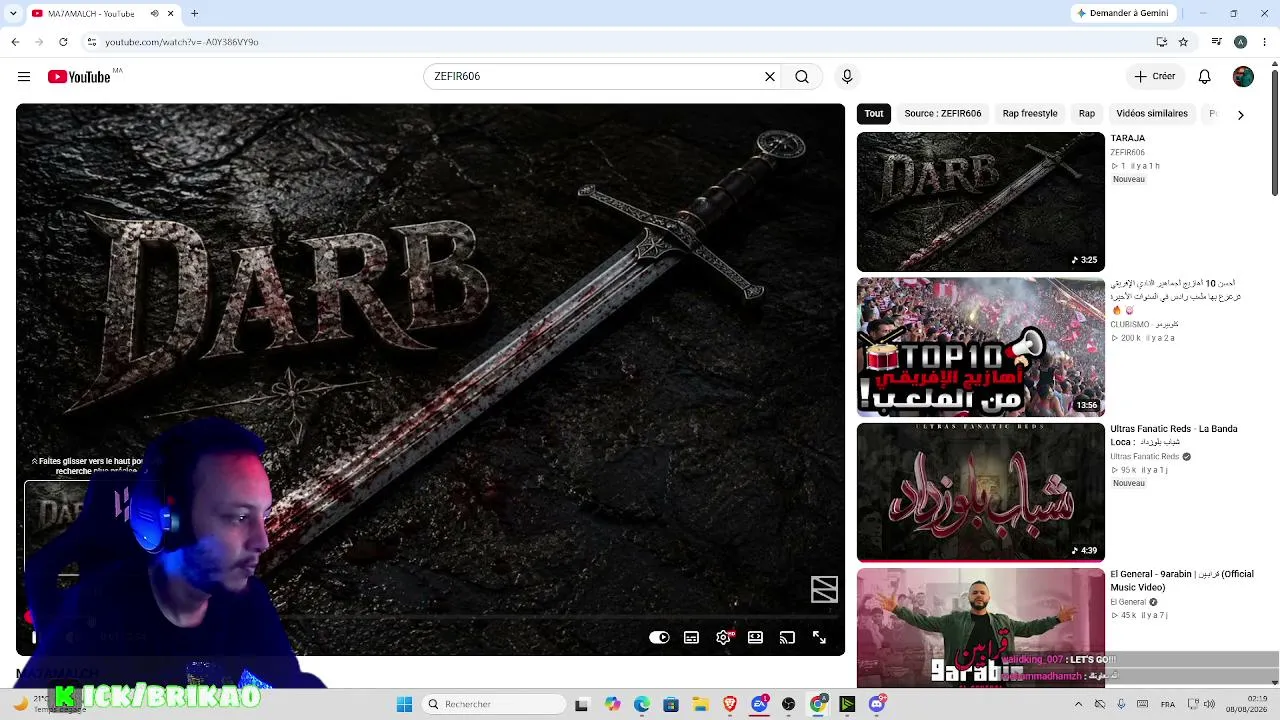Show hidden system tray icons

1078,705
